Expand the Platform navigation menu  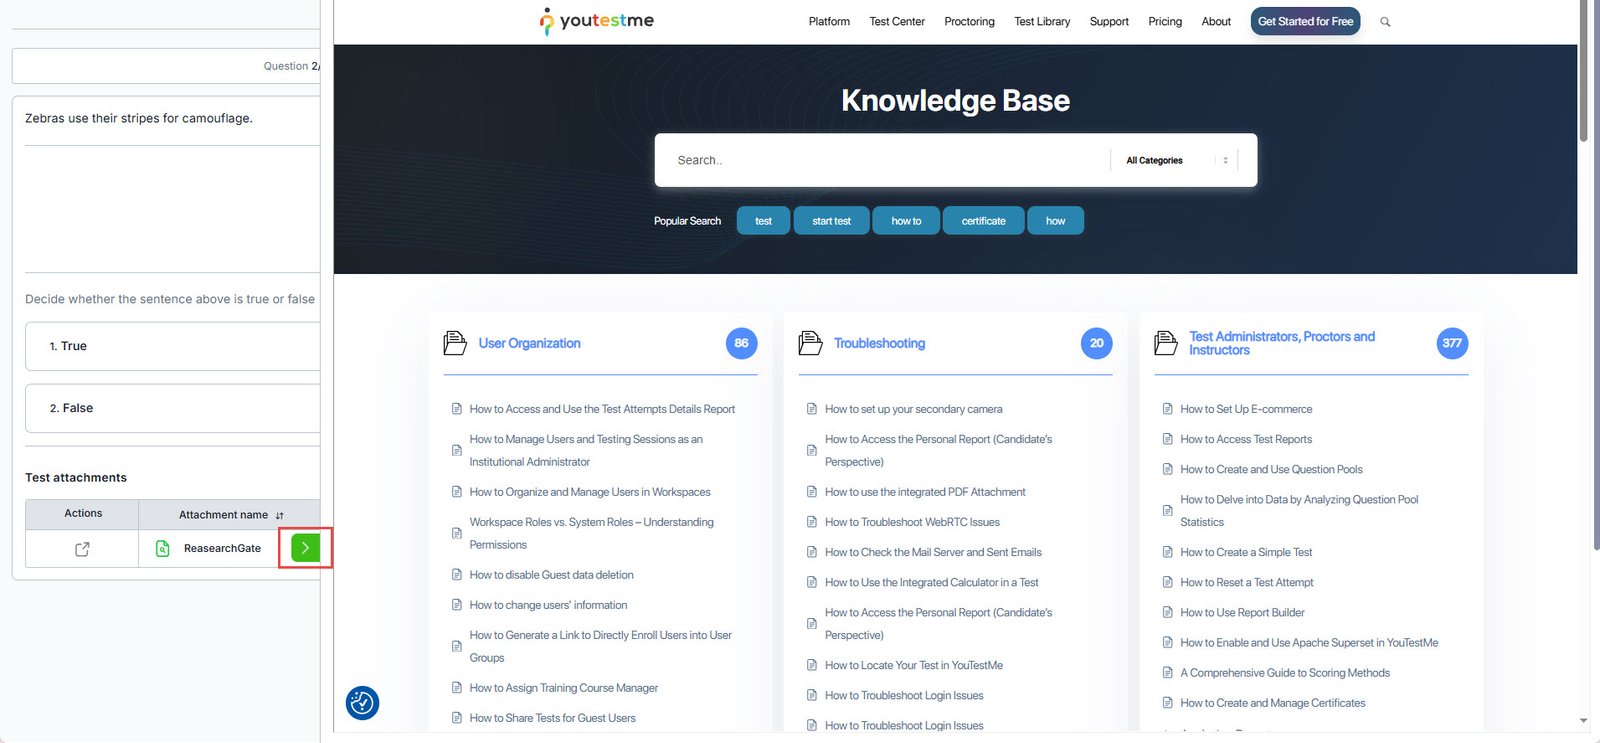point(829,22)
